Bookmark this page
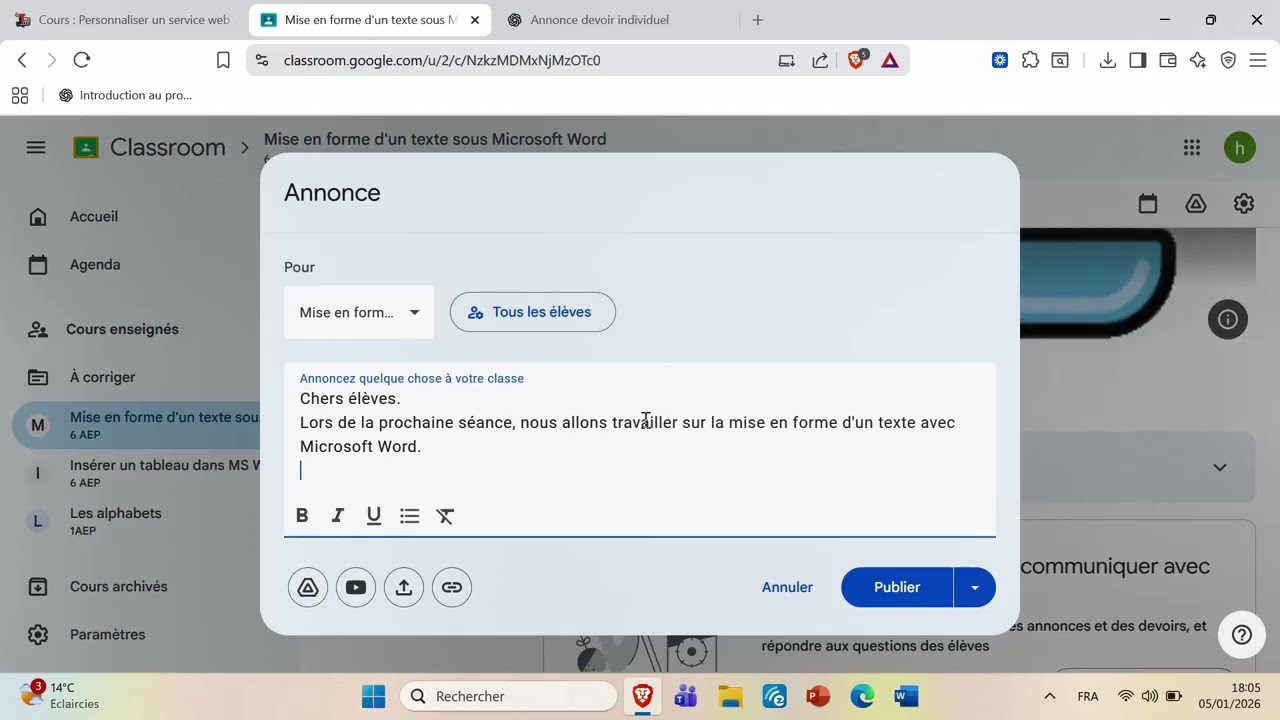Viewport: 1280px width, 720px height. click(224, 60)
